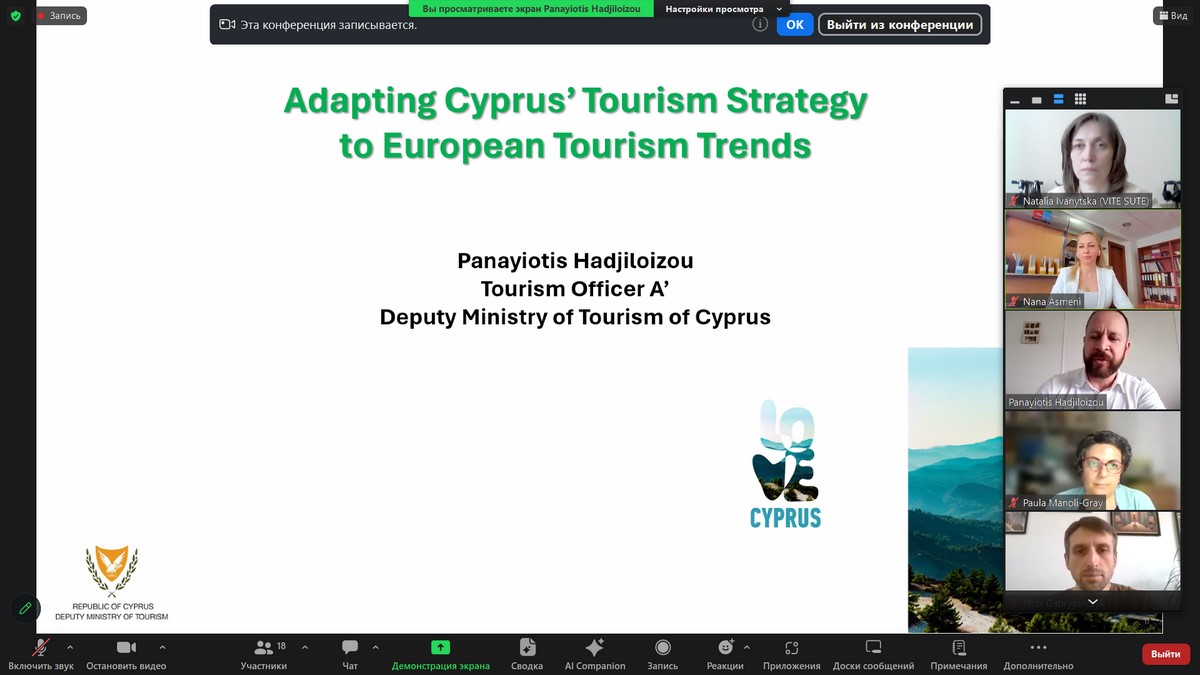Click Выйти из конференции button
Screen dimensions: 1200x675
click(900, 25)
